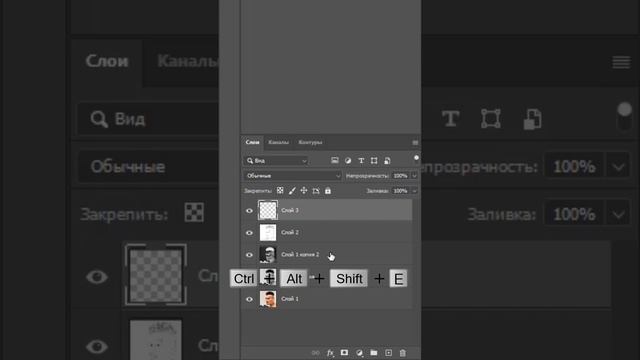
Task: Filter layers by smart objects icon
Action: 387,161
